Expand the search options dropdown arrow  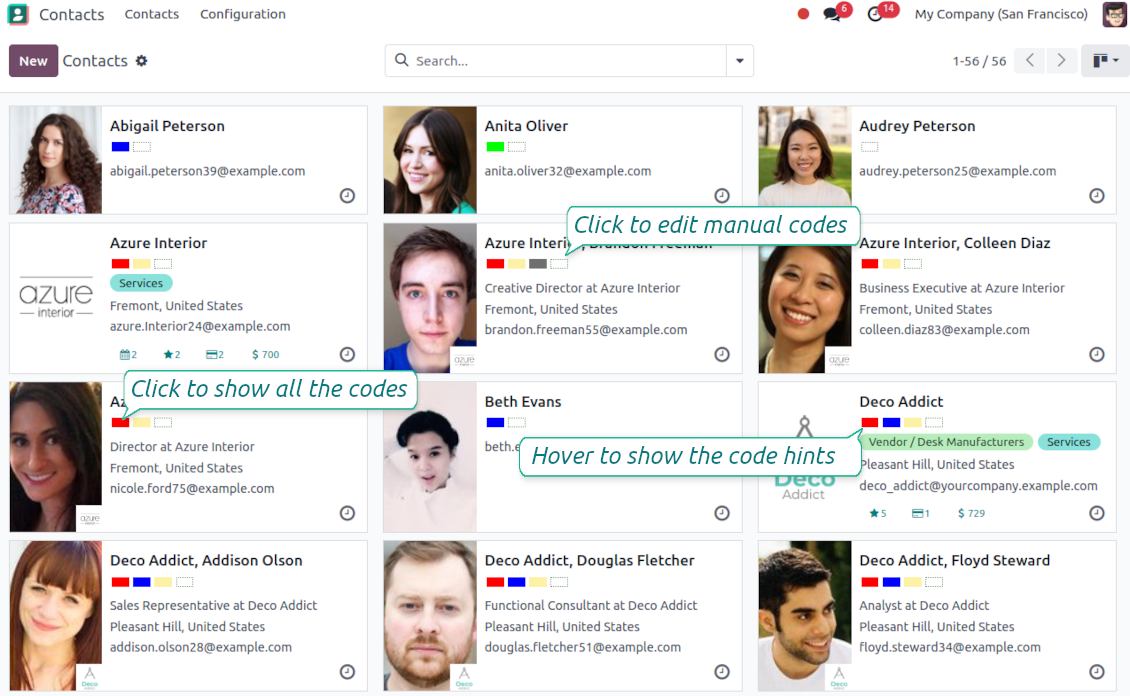click(x=739, y=61)
